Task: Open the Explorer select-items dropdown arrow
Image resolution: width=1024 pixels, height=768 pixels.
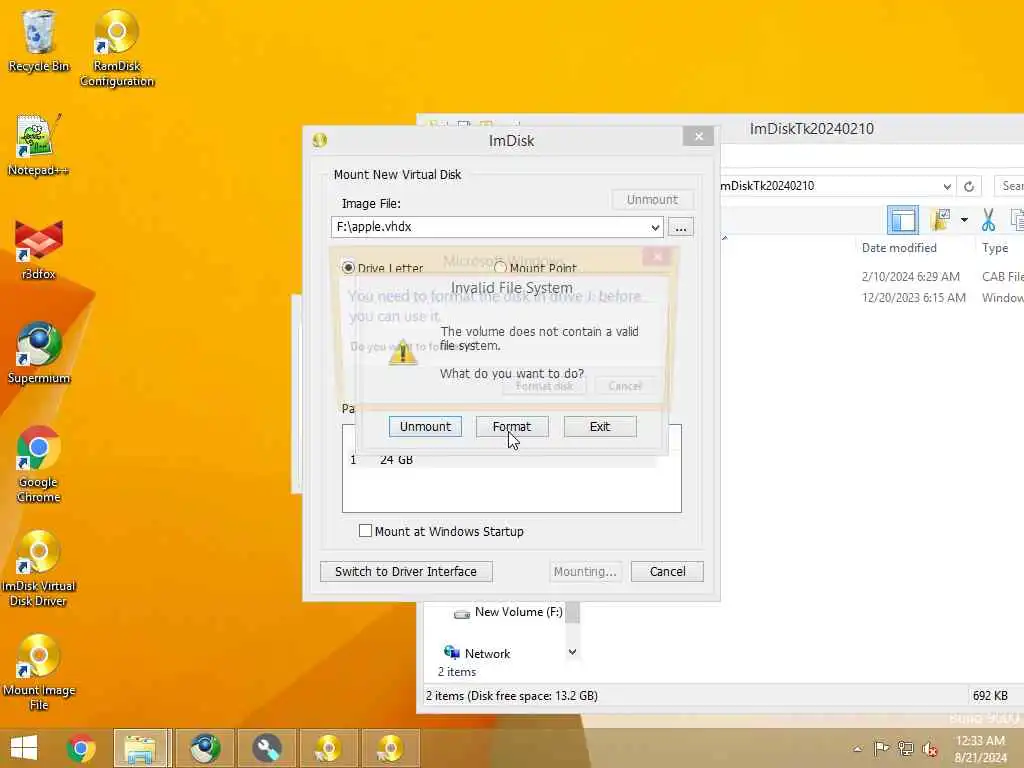Action: click(x=964, y=220)
